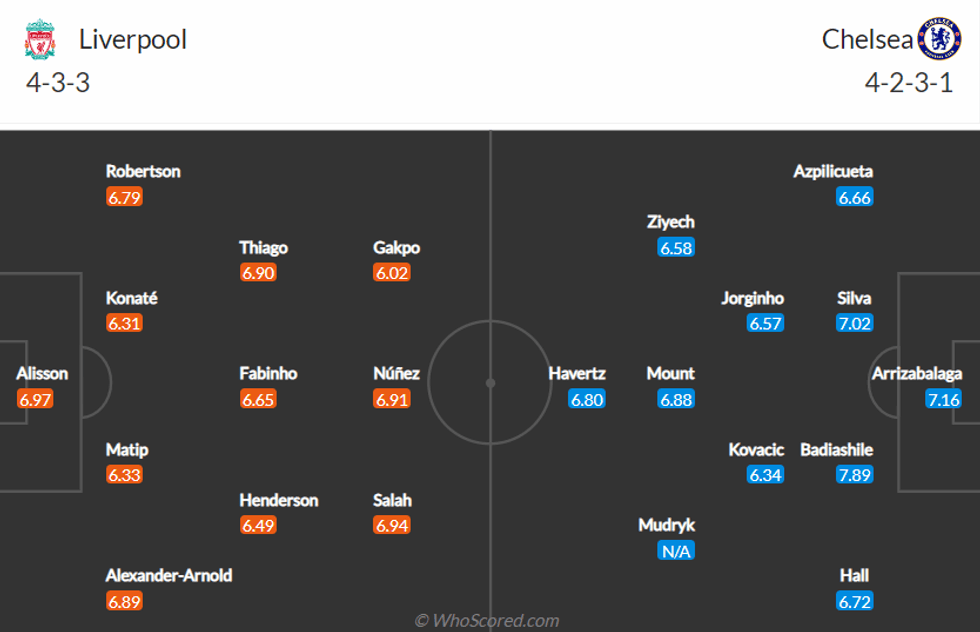Open Alisson's player profile
The image size is (980, 632).
(x=42, y=374)
